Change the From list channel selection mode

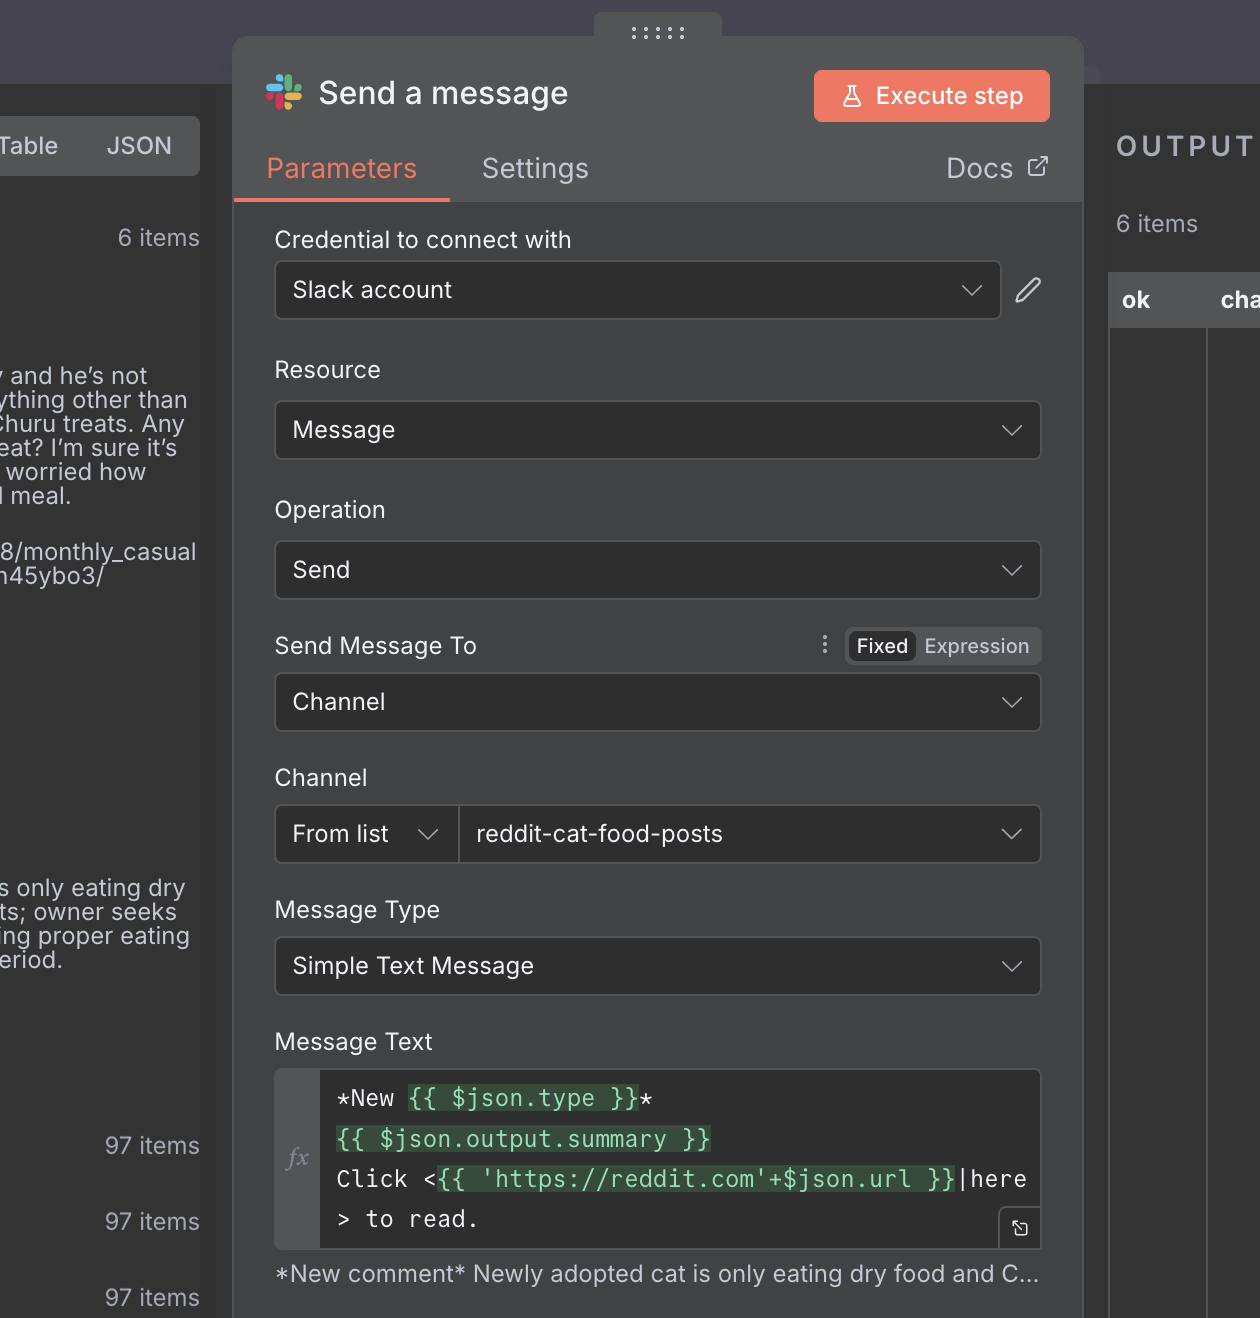[366, 833]
